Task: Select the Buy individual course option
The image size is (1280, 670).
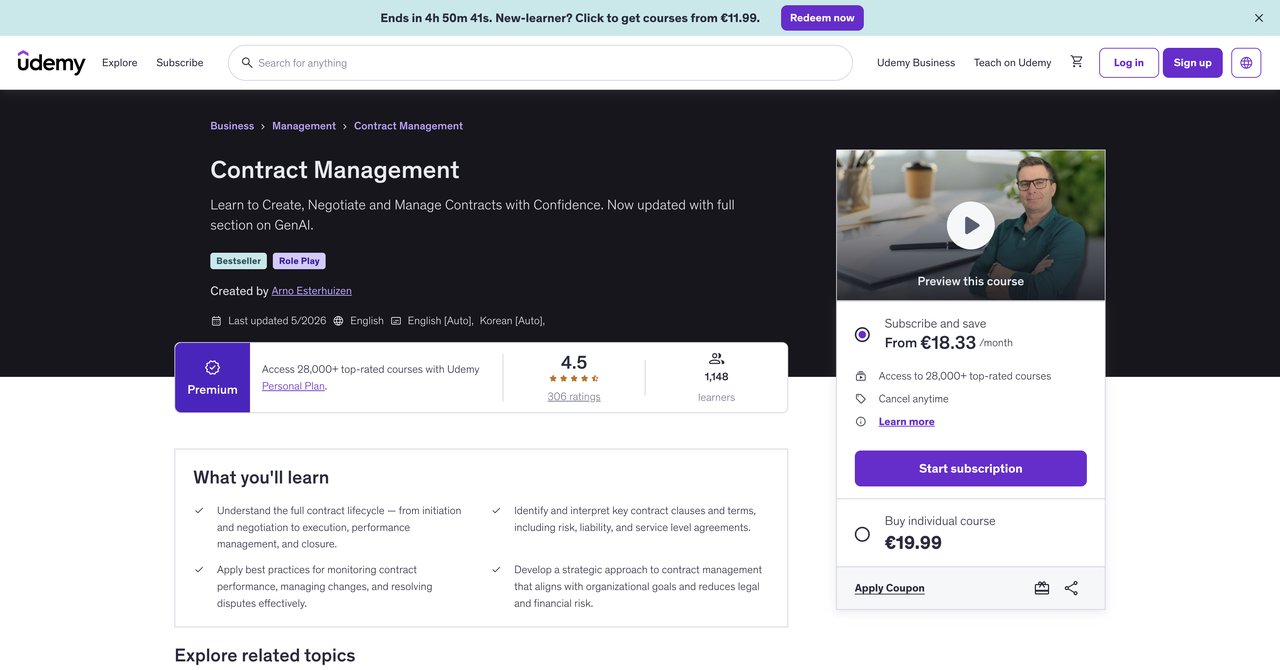Action: 862,534
